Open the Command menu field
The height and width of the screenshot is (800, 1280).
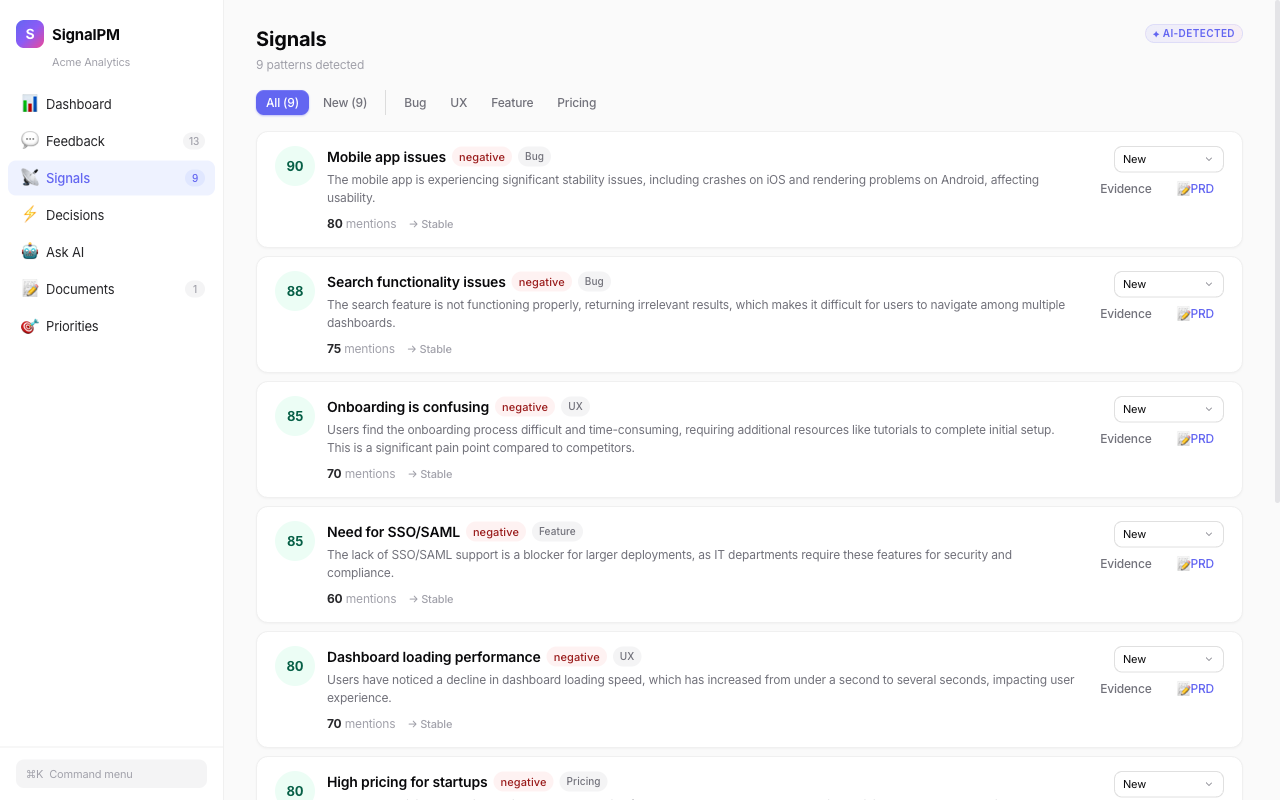click(x=111, y=773)
